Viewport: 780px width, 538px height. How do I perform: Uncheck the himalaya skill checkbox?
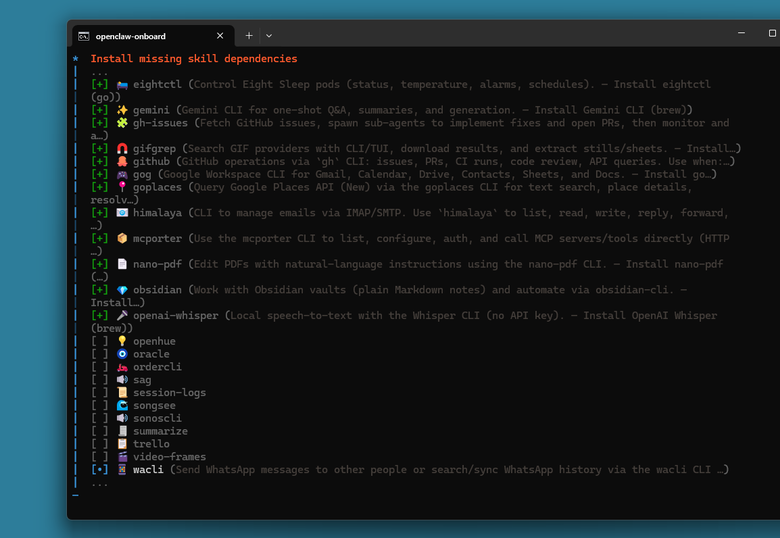click(99, 213)
